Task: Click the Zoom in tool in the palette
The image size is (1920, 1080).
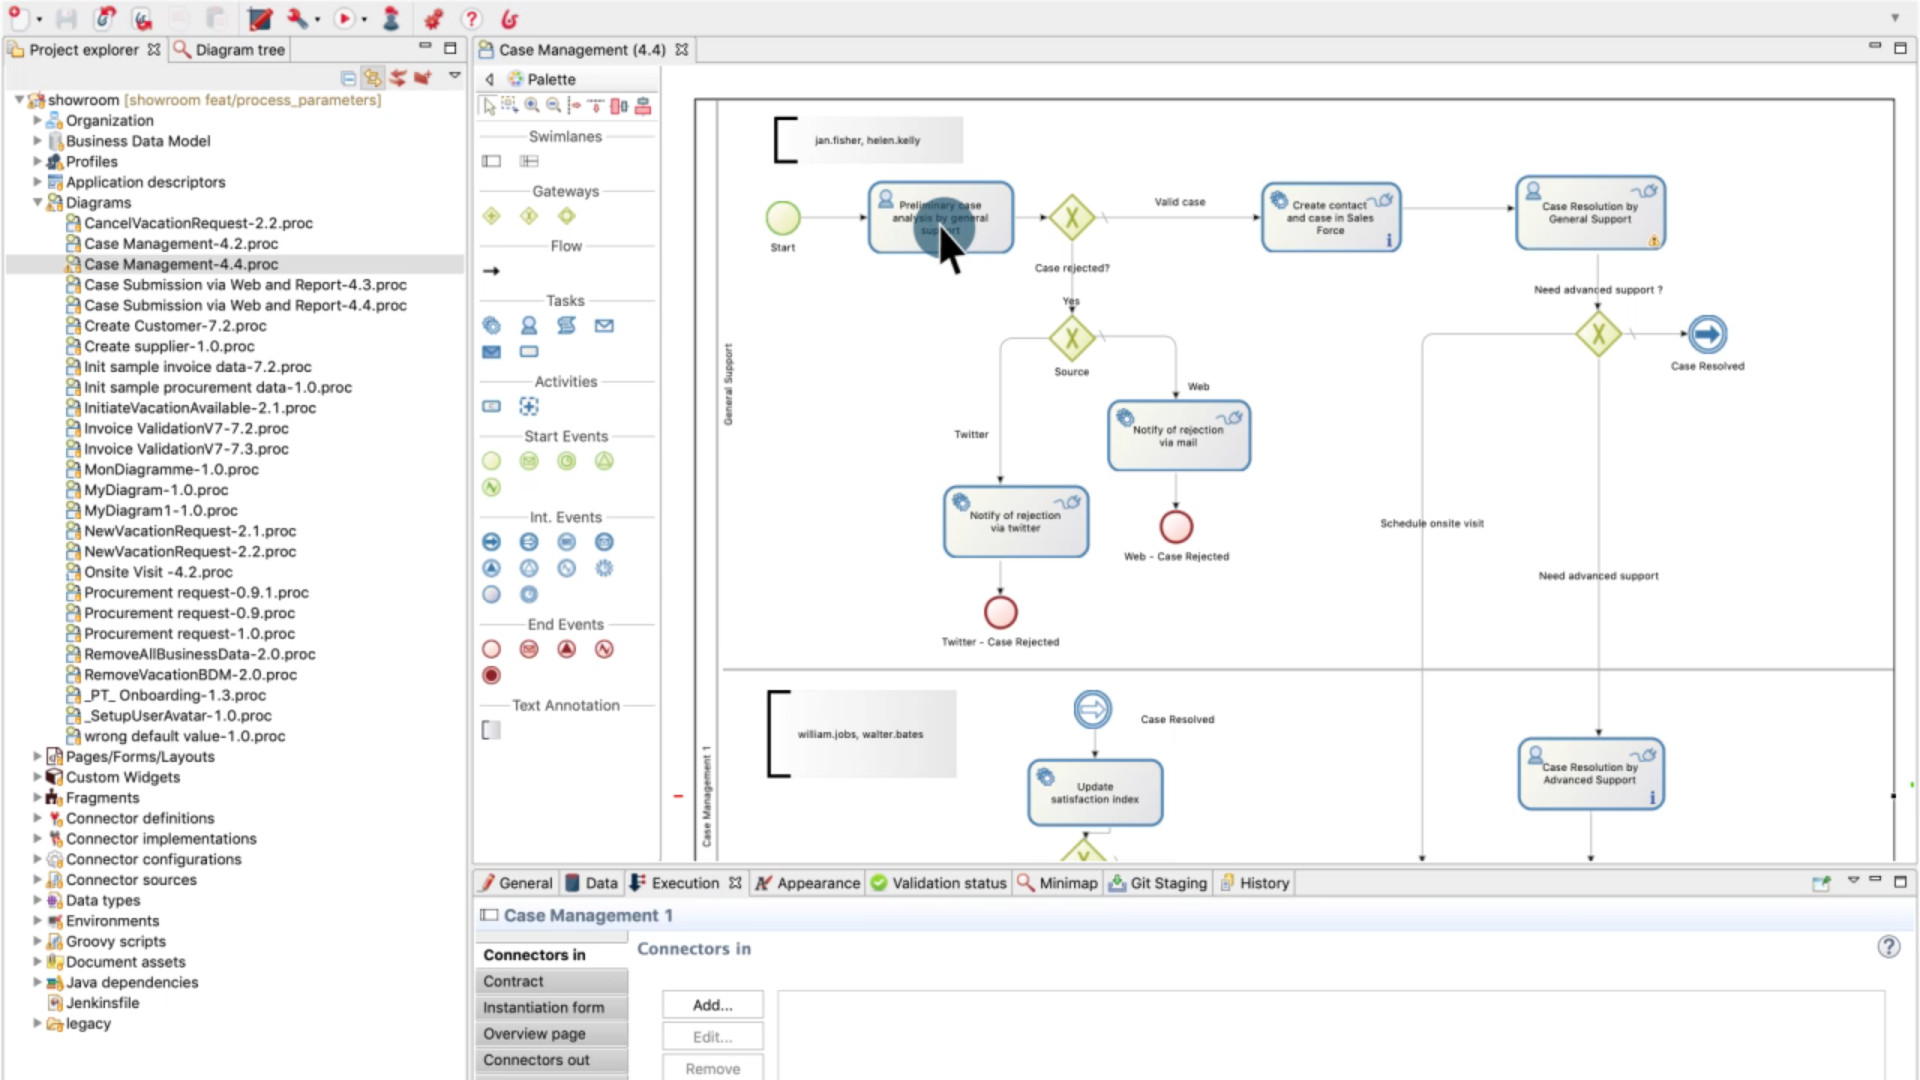Action: (x=532, y=105)
